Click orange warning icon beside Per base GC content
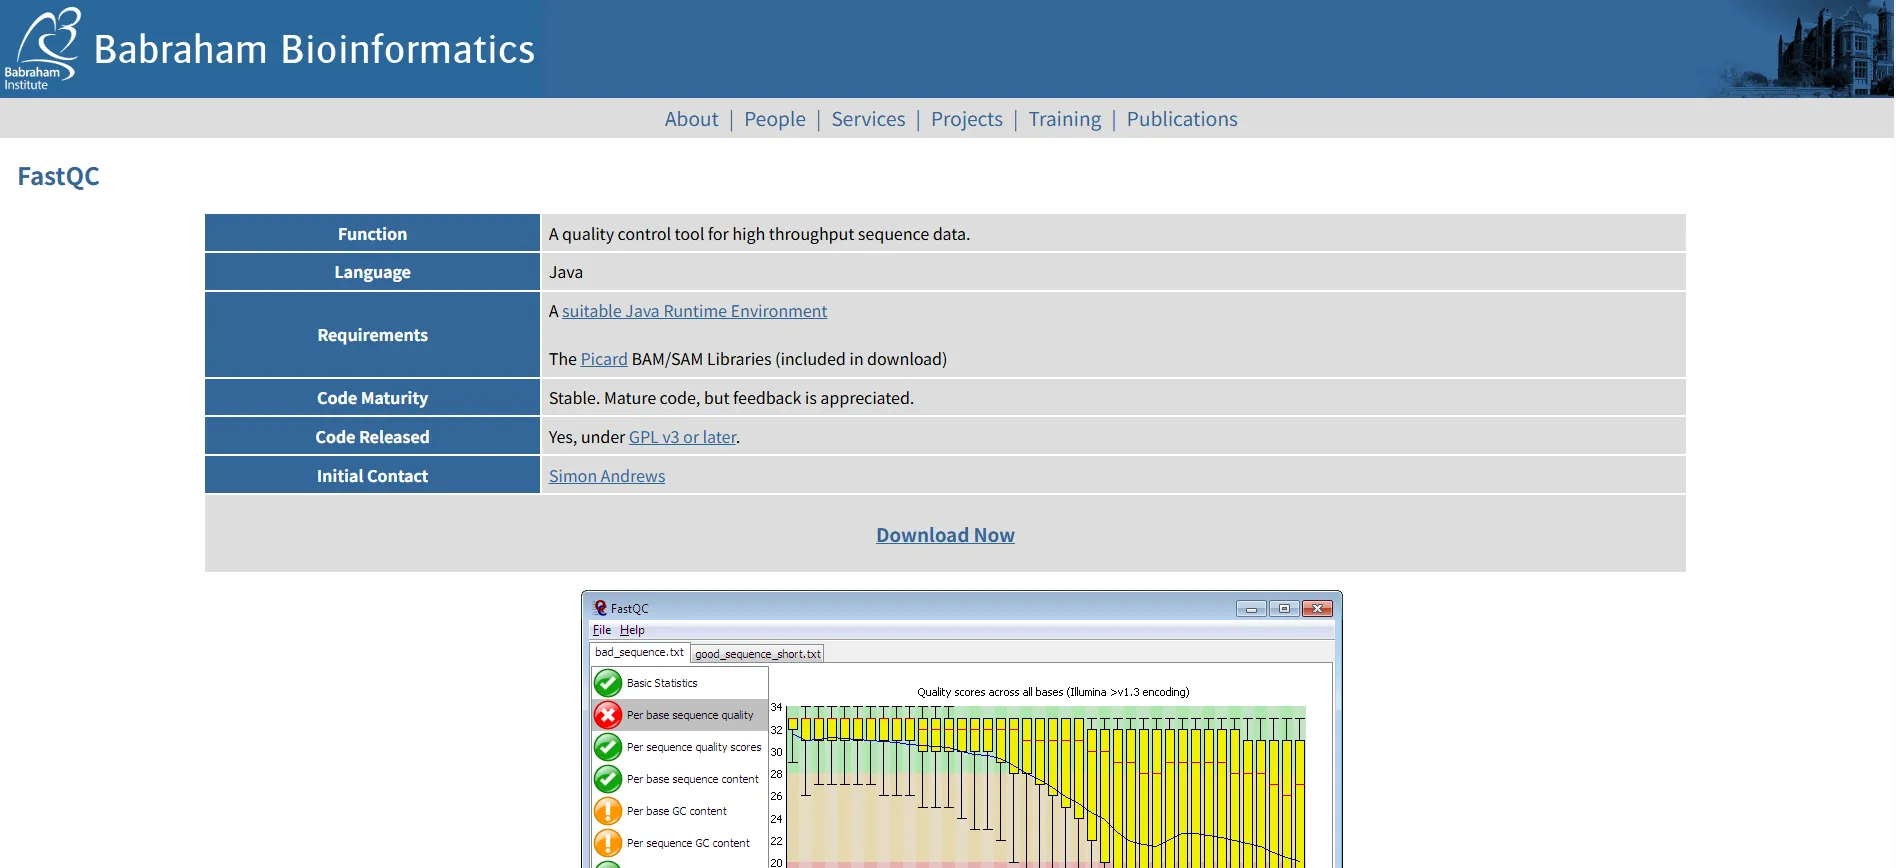 click(x=607, y=811)
